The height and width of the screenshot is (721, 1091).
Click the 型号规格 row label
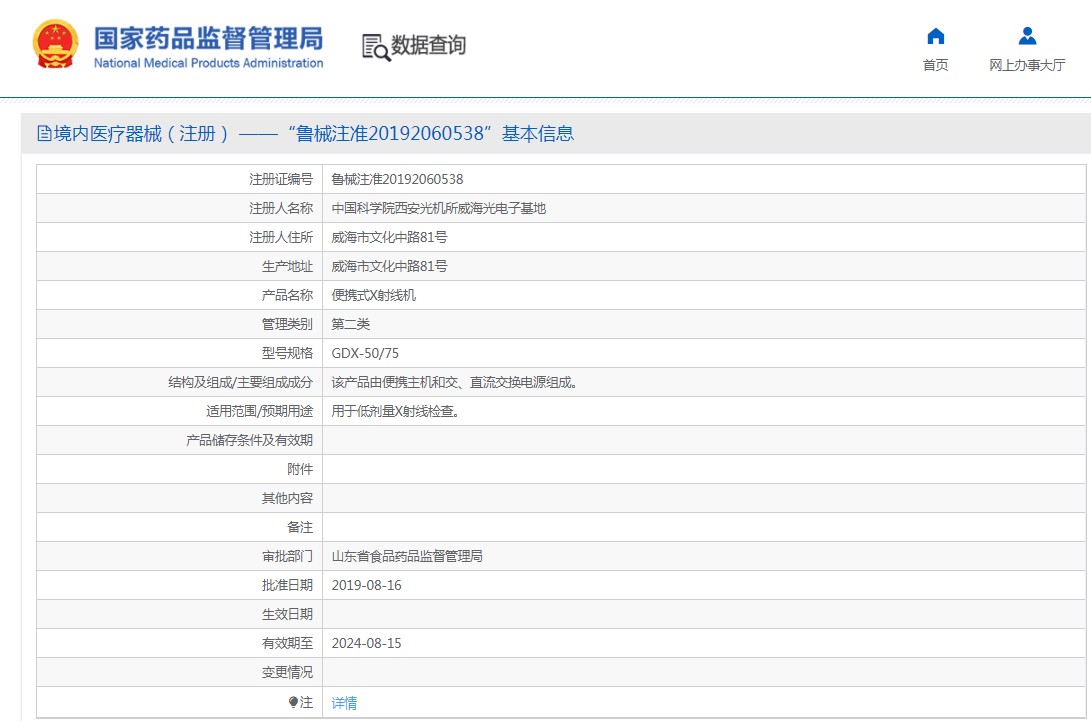click(x=287, y=354)
